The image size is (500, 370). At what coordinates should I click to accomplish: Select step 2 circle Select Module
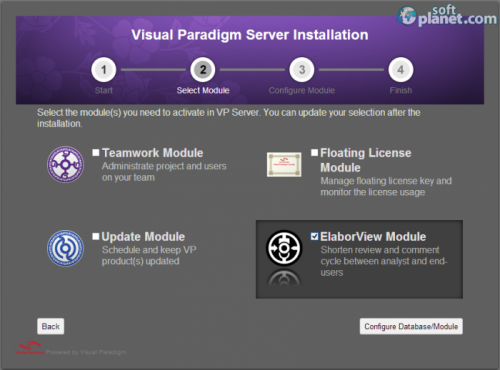pos(203,70)
